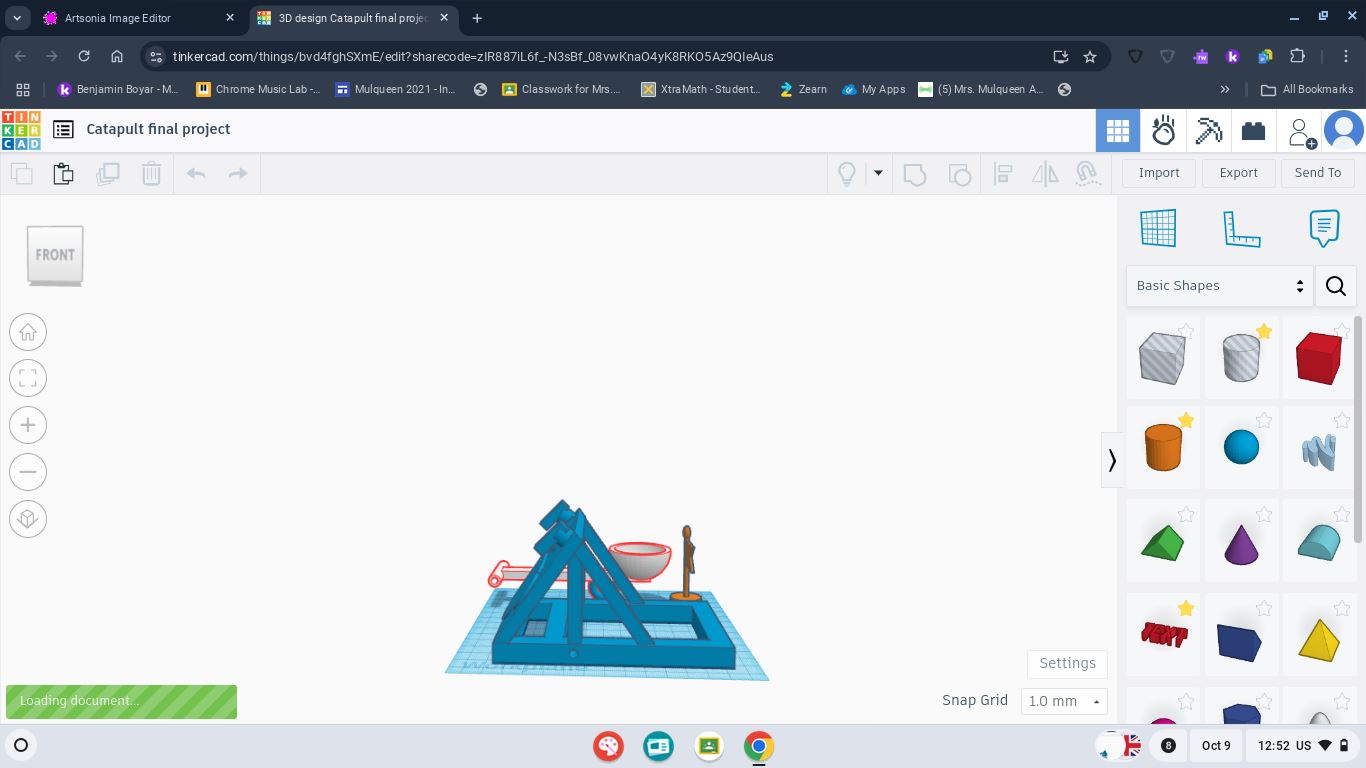Image resolution: width=1366 pixels, height=768 pixels.
Task: Search shapes with the magnifier icon
Action: [x=1335, y=286]
